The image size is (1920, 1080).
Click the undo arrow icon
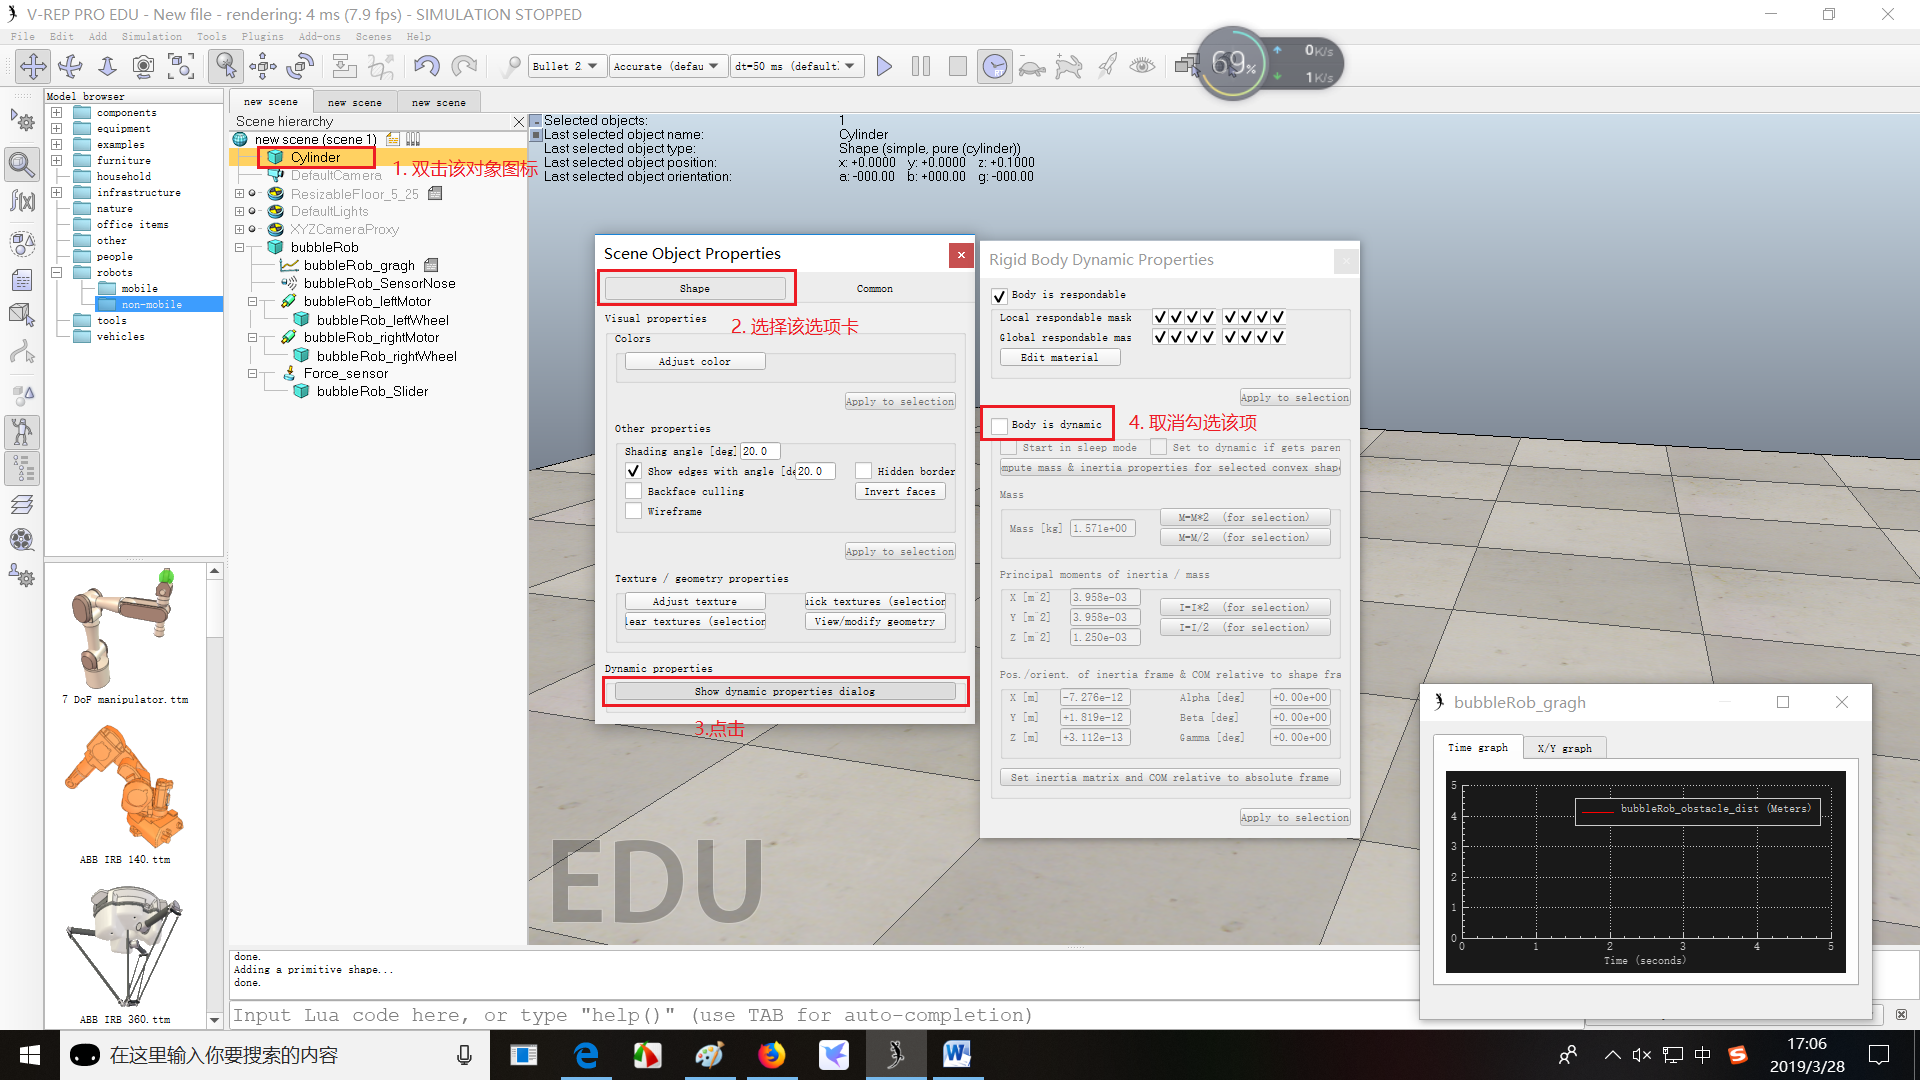(427, 66)
